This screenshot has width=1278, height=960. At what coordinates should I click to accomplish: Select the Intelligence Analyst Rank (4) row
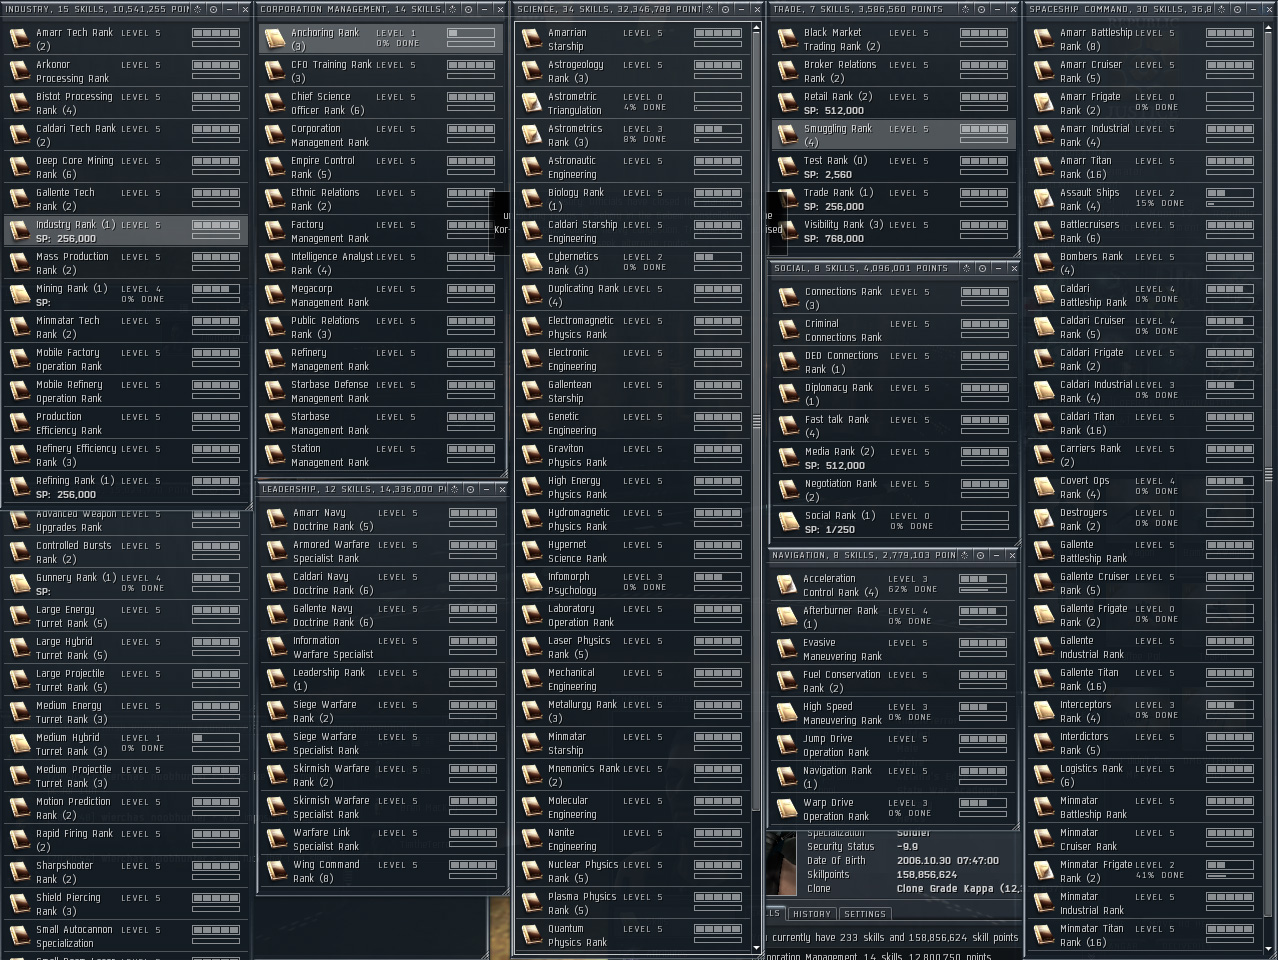(381, 263)
